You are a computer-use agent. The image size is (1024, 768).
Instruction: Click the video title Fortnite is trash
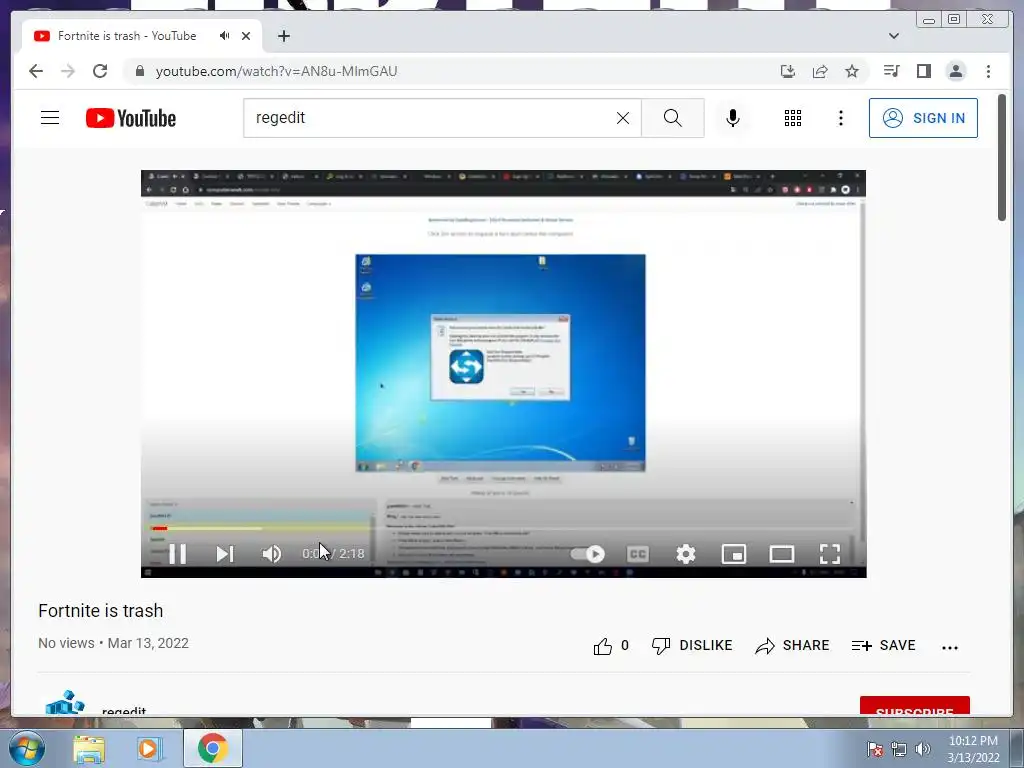pyautogui.click(x=101, y=611)
